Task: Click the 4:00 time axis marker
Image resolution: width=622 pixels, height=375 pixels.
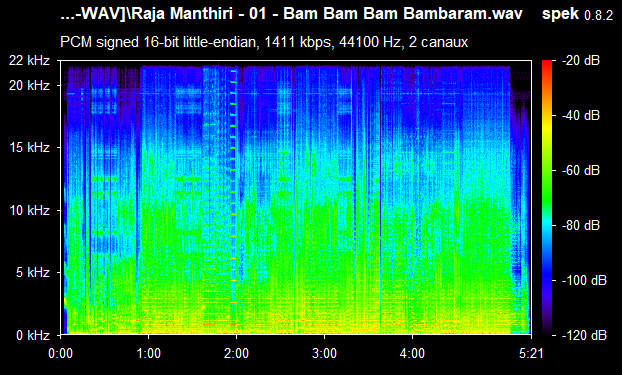Action: 413,353
